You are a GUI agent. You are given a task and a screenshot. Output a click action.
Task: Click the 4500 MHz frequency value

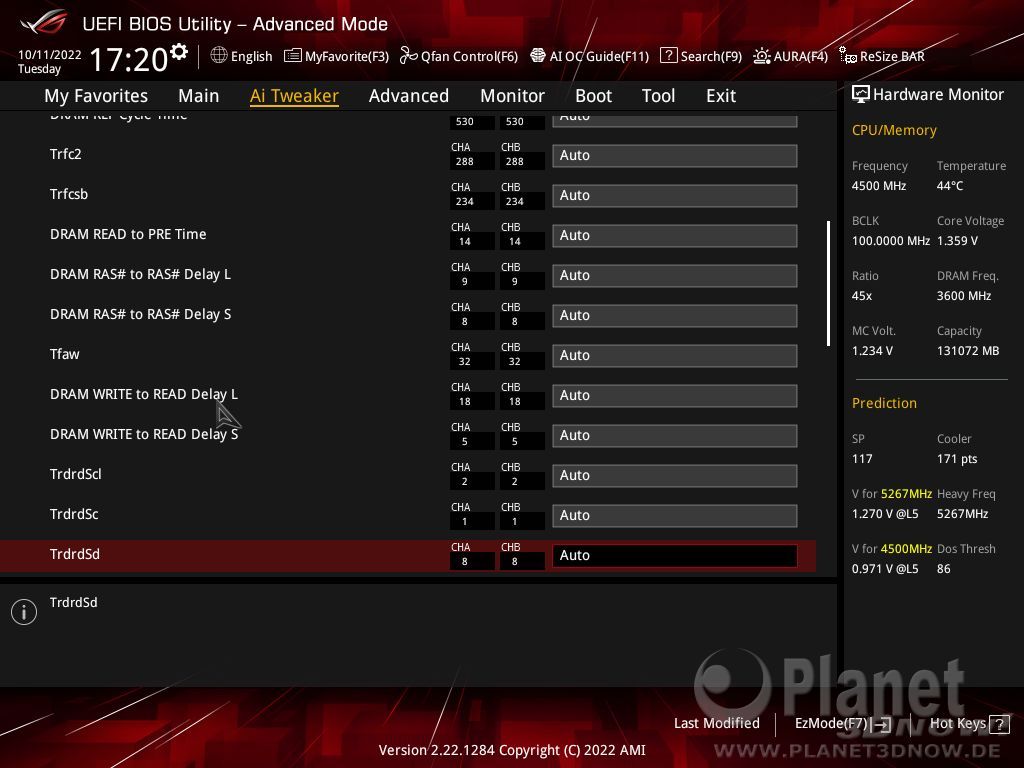(879, 186)
